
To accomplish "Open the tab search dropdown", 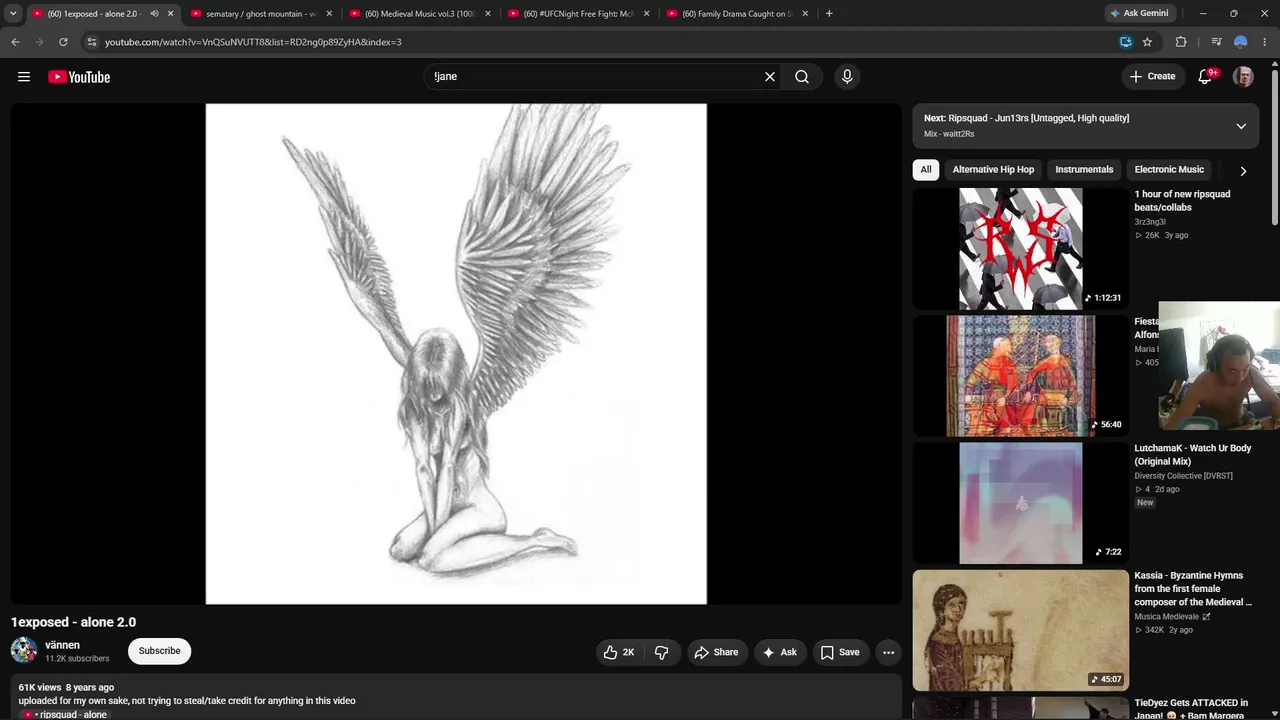I will [x=13, y=14].
